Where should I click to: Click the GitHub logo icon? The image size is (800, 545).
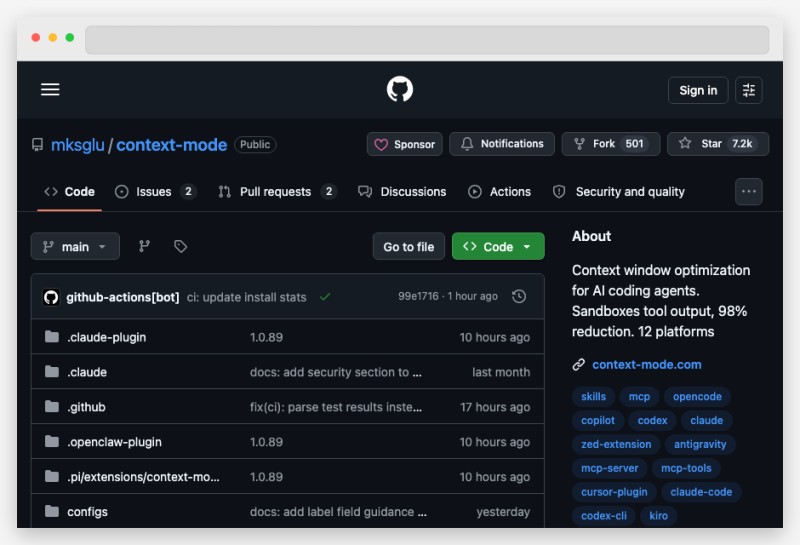pos(400,90)
